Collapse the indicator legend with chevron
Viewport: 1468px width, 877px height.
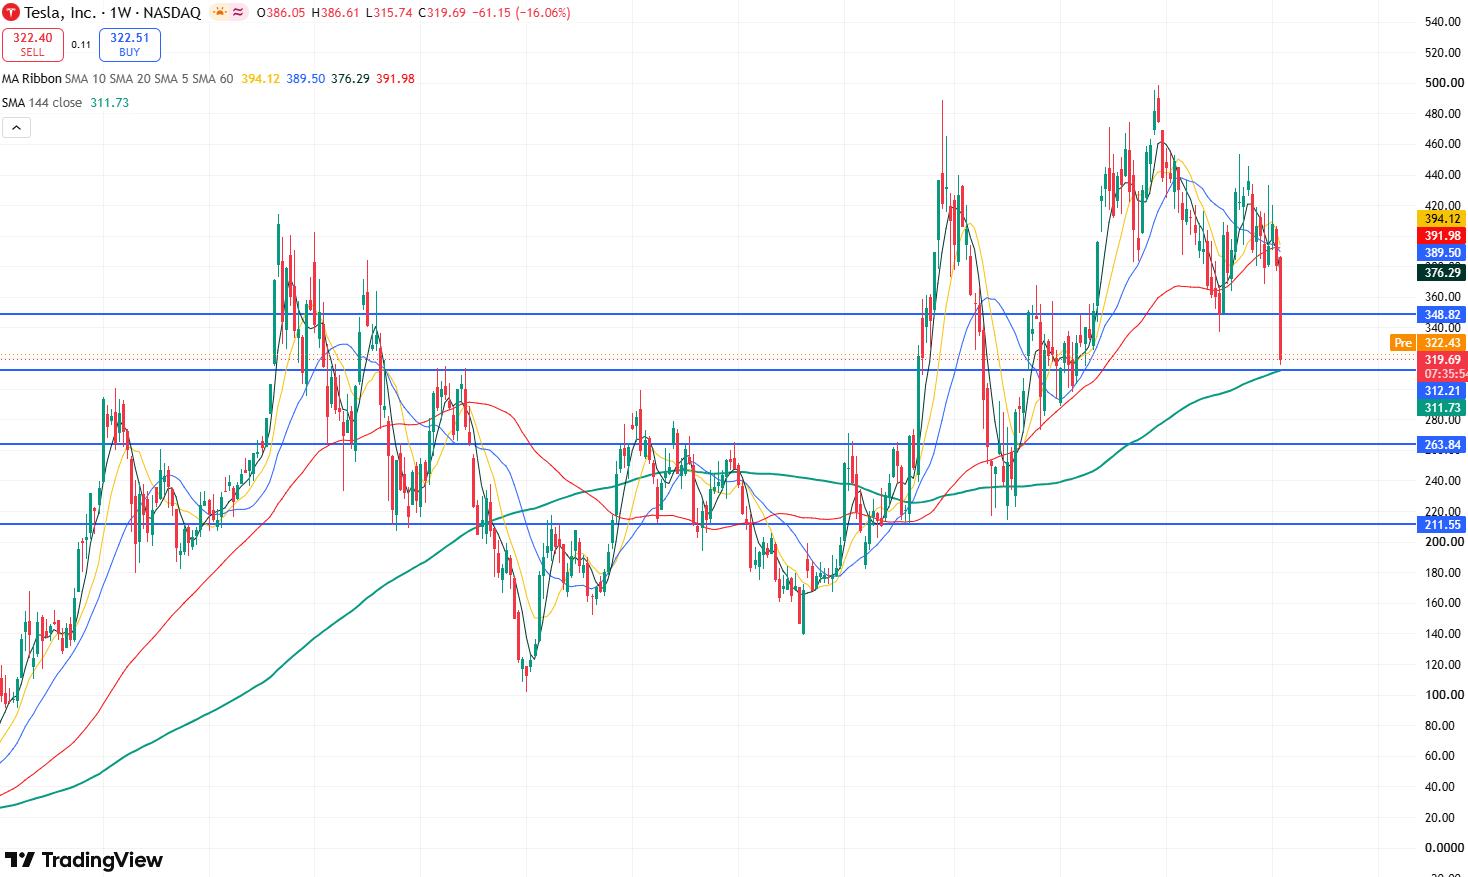[16, 127]
